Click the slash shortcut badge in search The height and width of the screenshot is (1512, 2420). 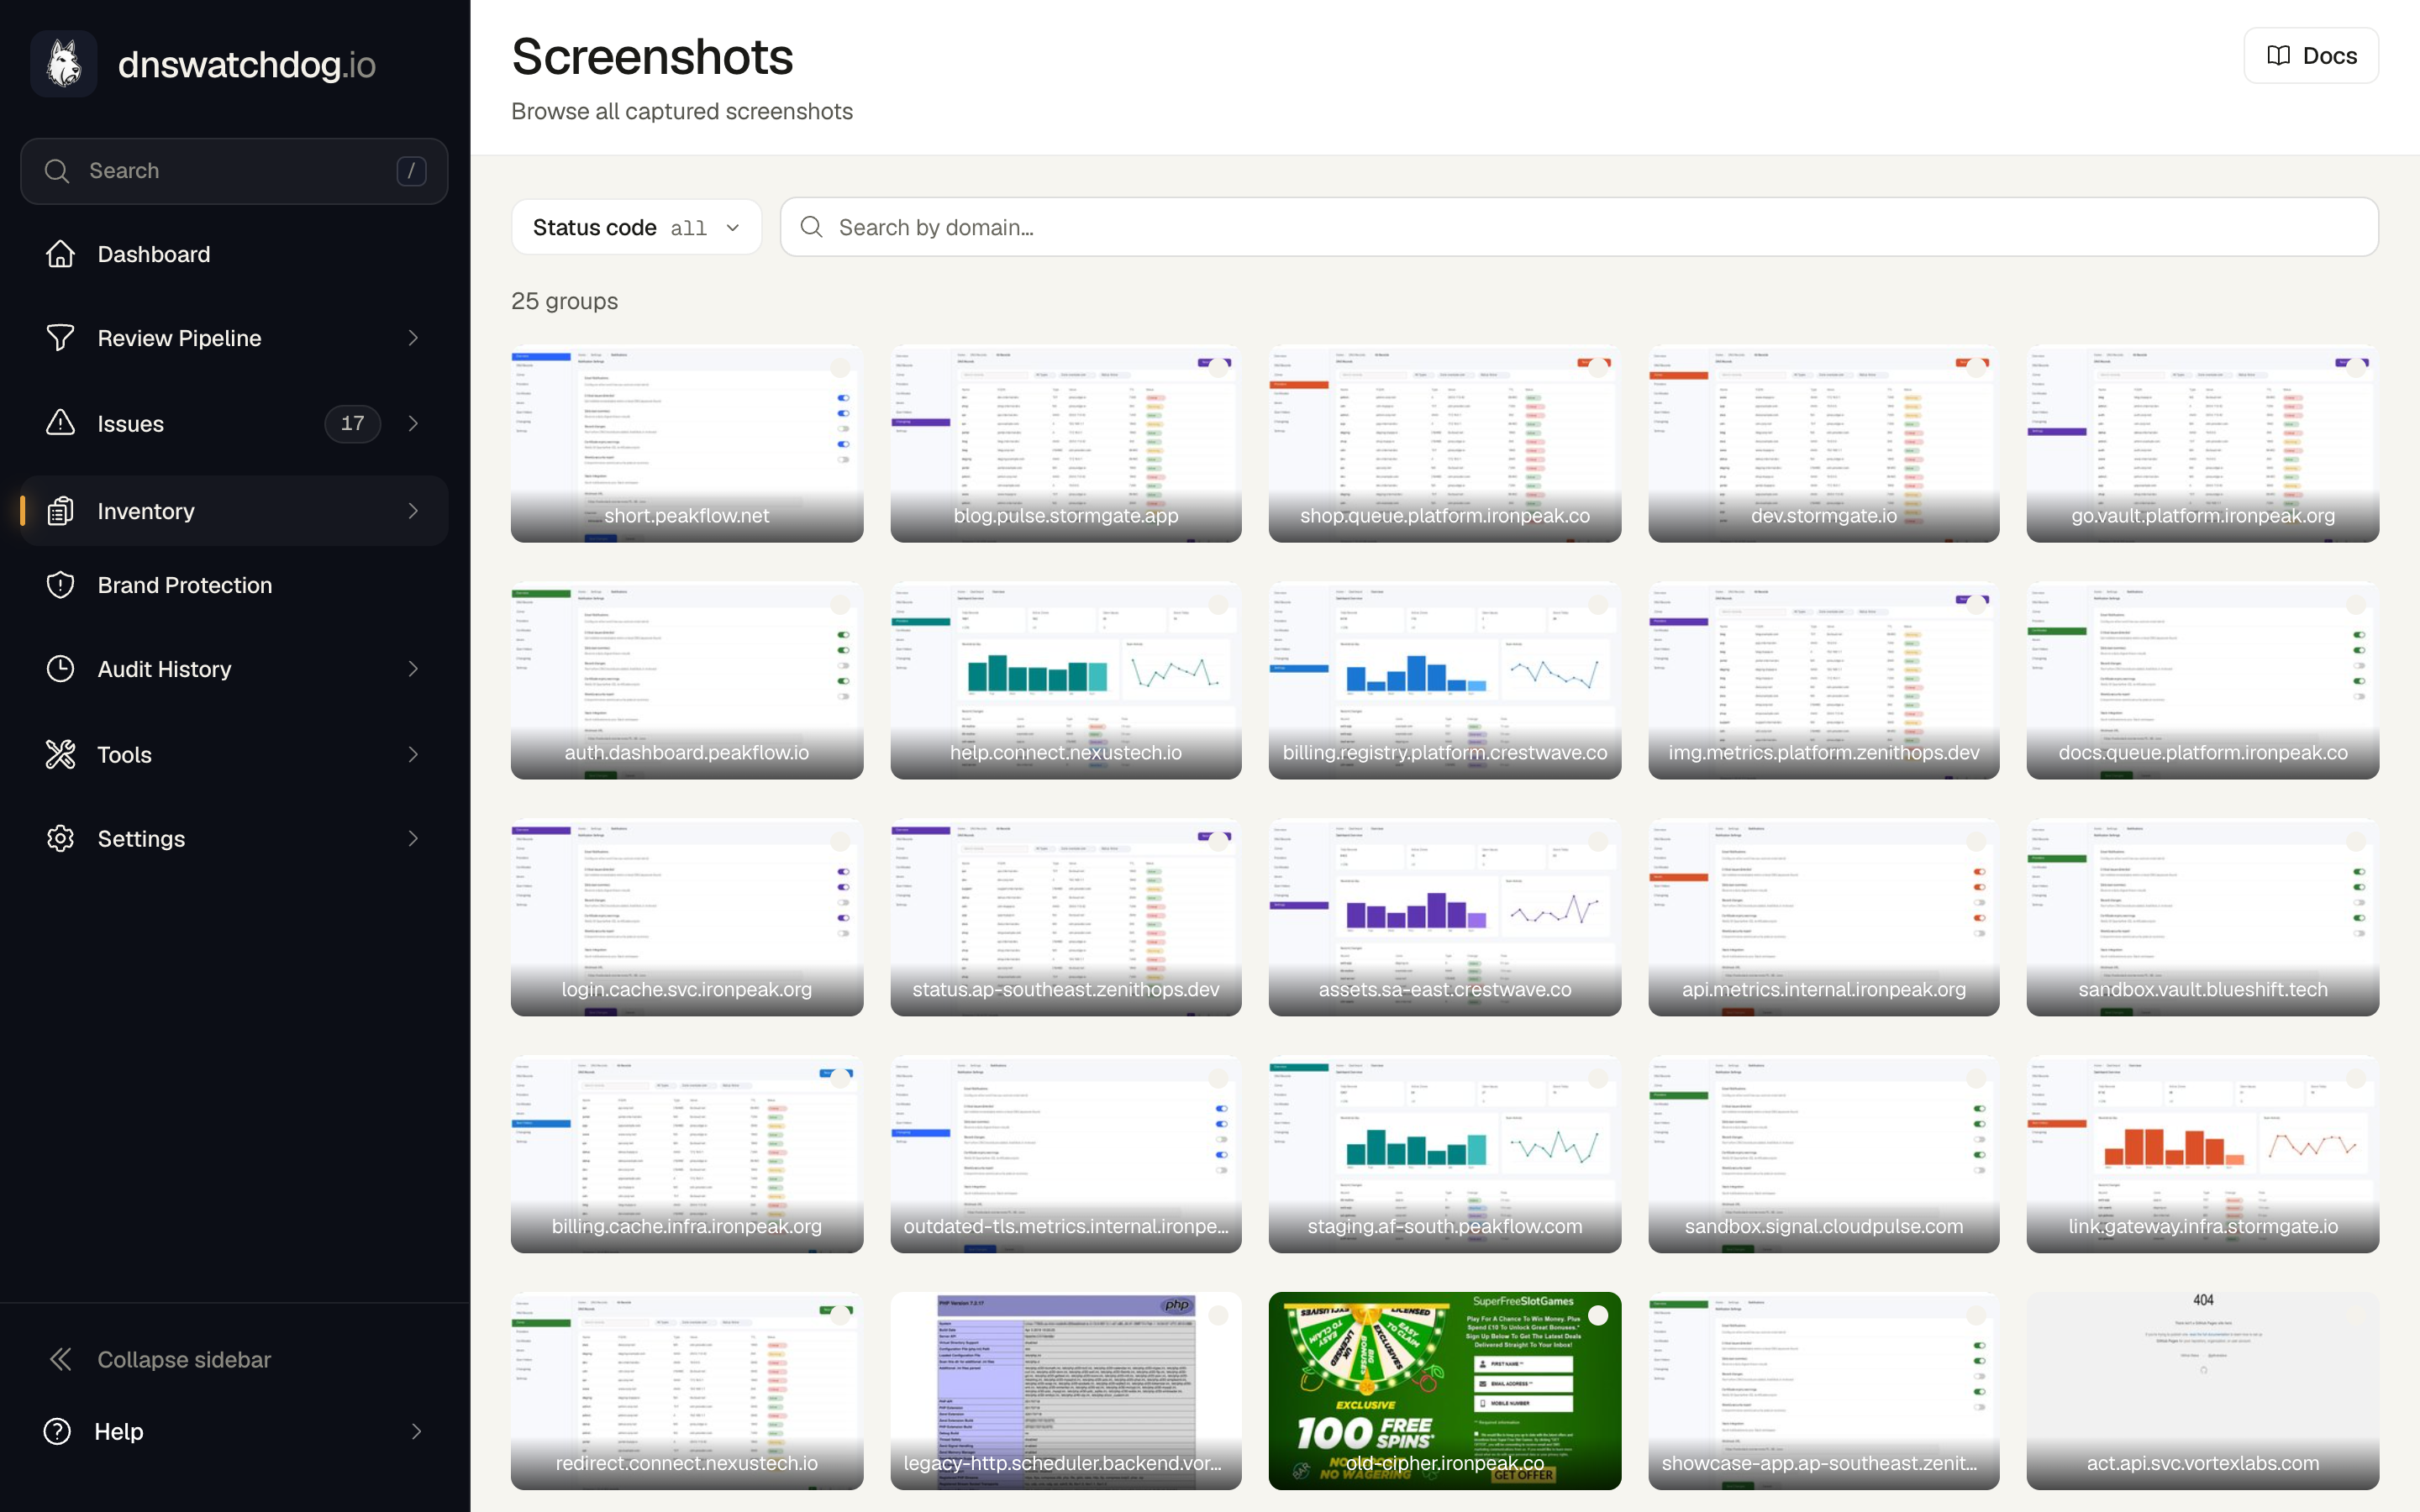pyautogui.click(x=411, y=171)
